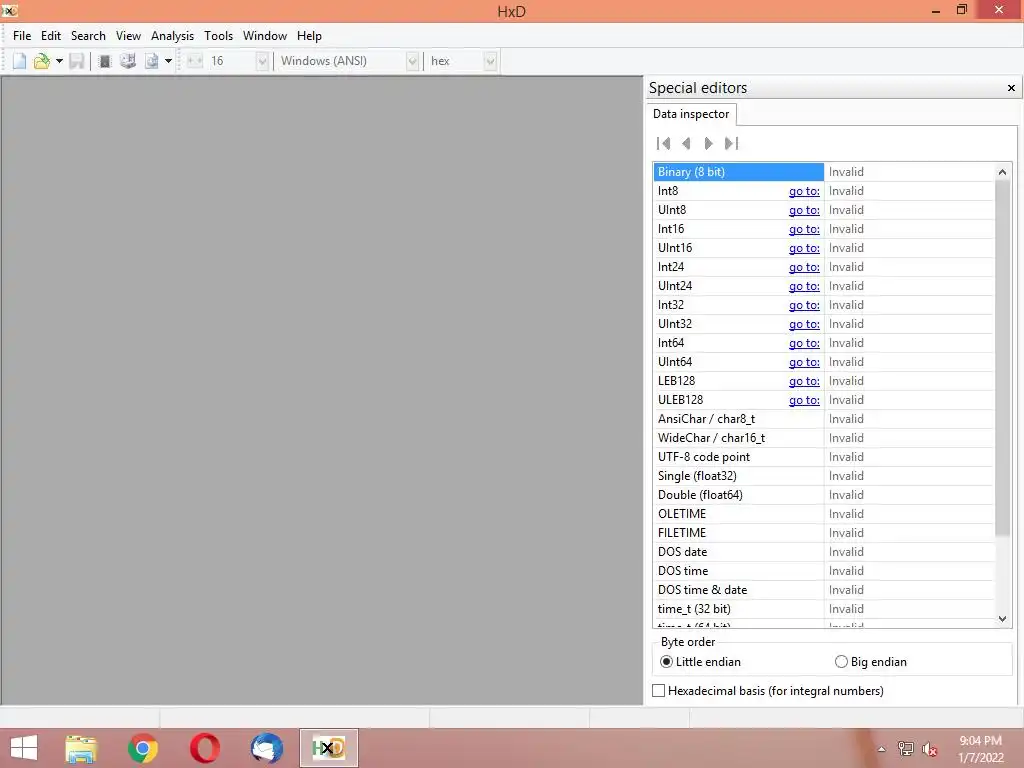The height and width of the screenshot is (768, 1024).
Task: Click the Open disk image icon
Action: (152, 61)
